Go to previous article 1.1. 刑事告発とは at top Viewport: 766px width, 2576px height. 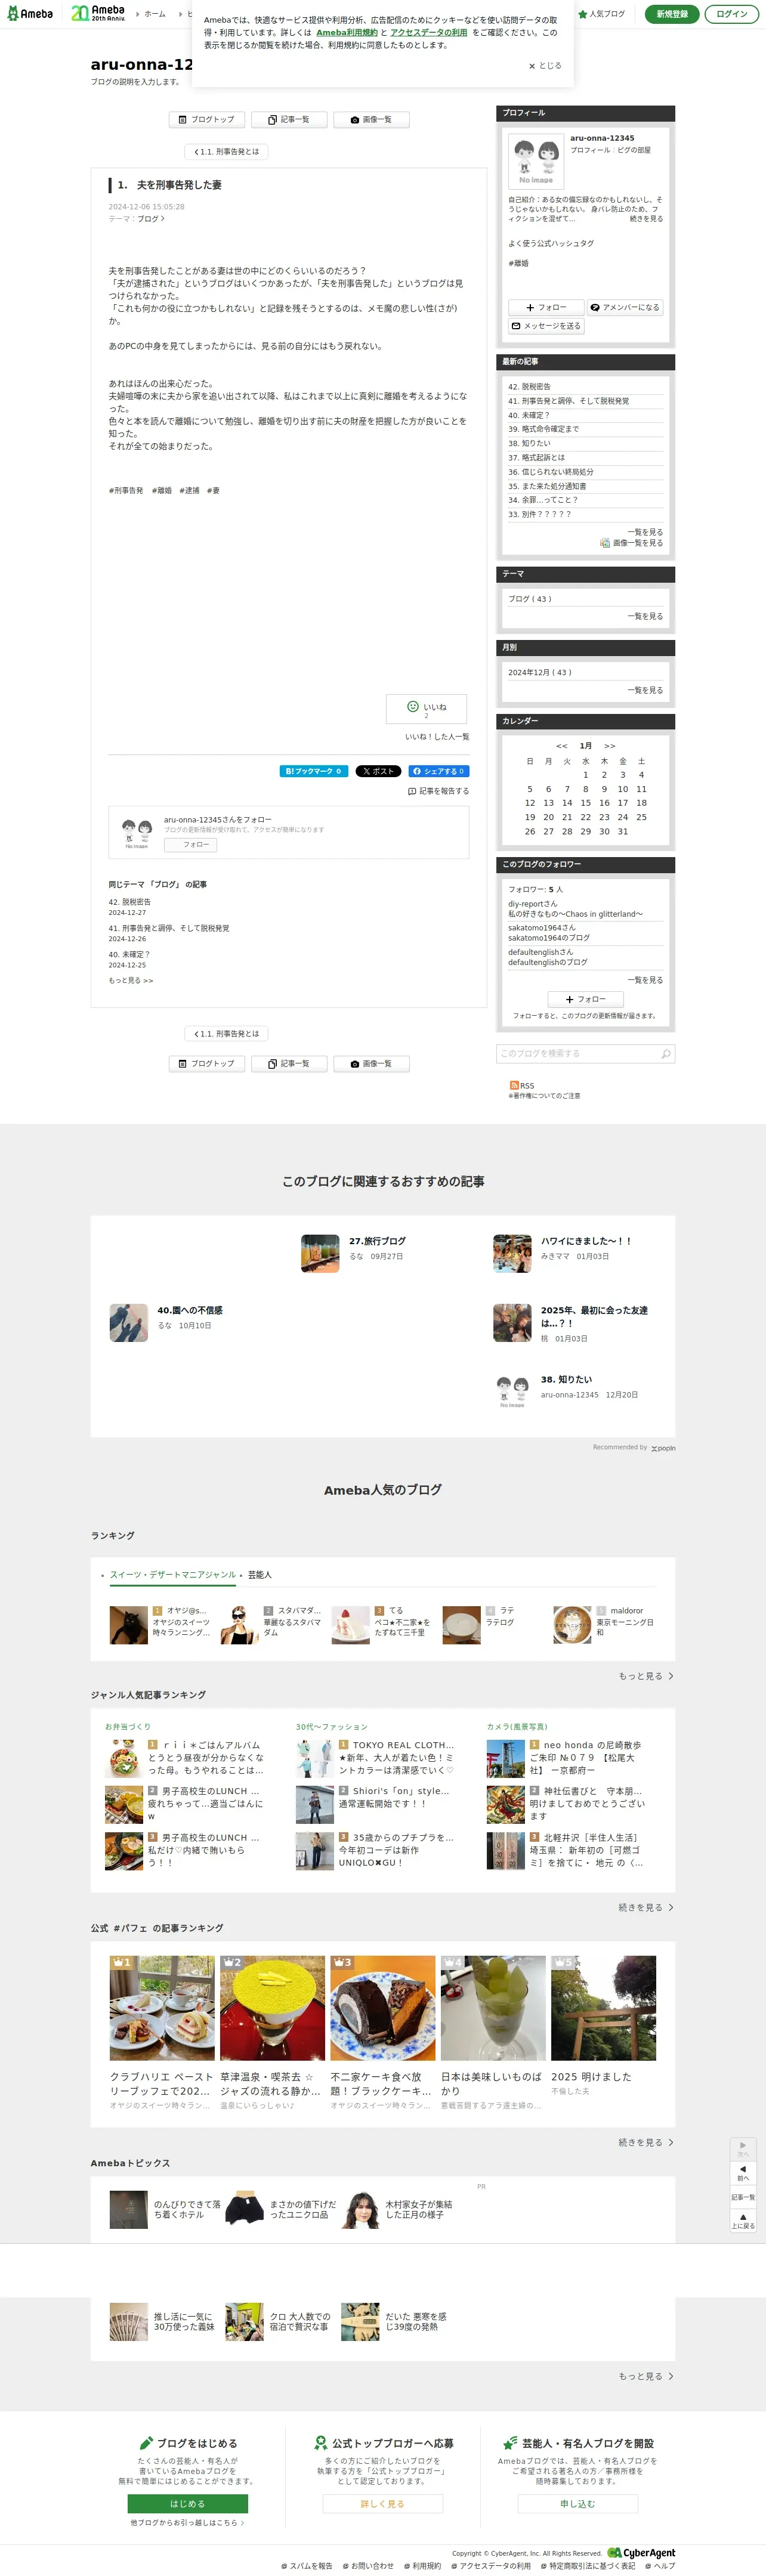pyautogui.click(x=227, y=152)
